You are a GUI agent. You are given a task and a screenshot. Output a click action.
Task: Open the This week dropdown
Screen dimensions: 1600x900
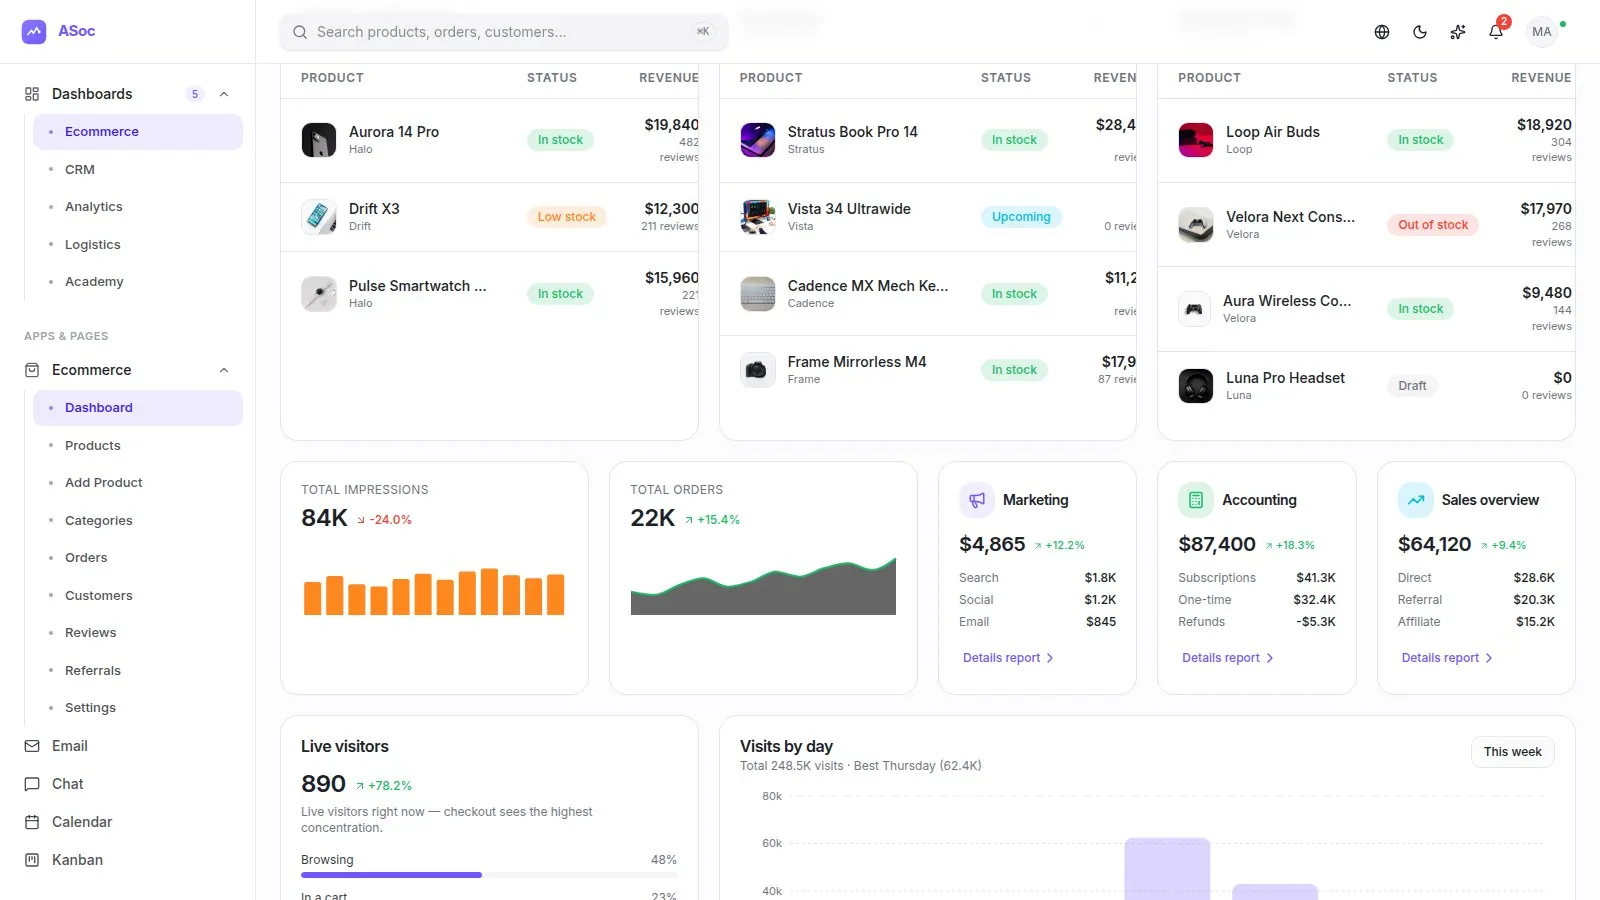(1512, 752)
